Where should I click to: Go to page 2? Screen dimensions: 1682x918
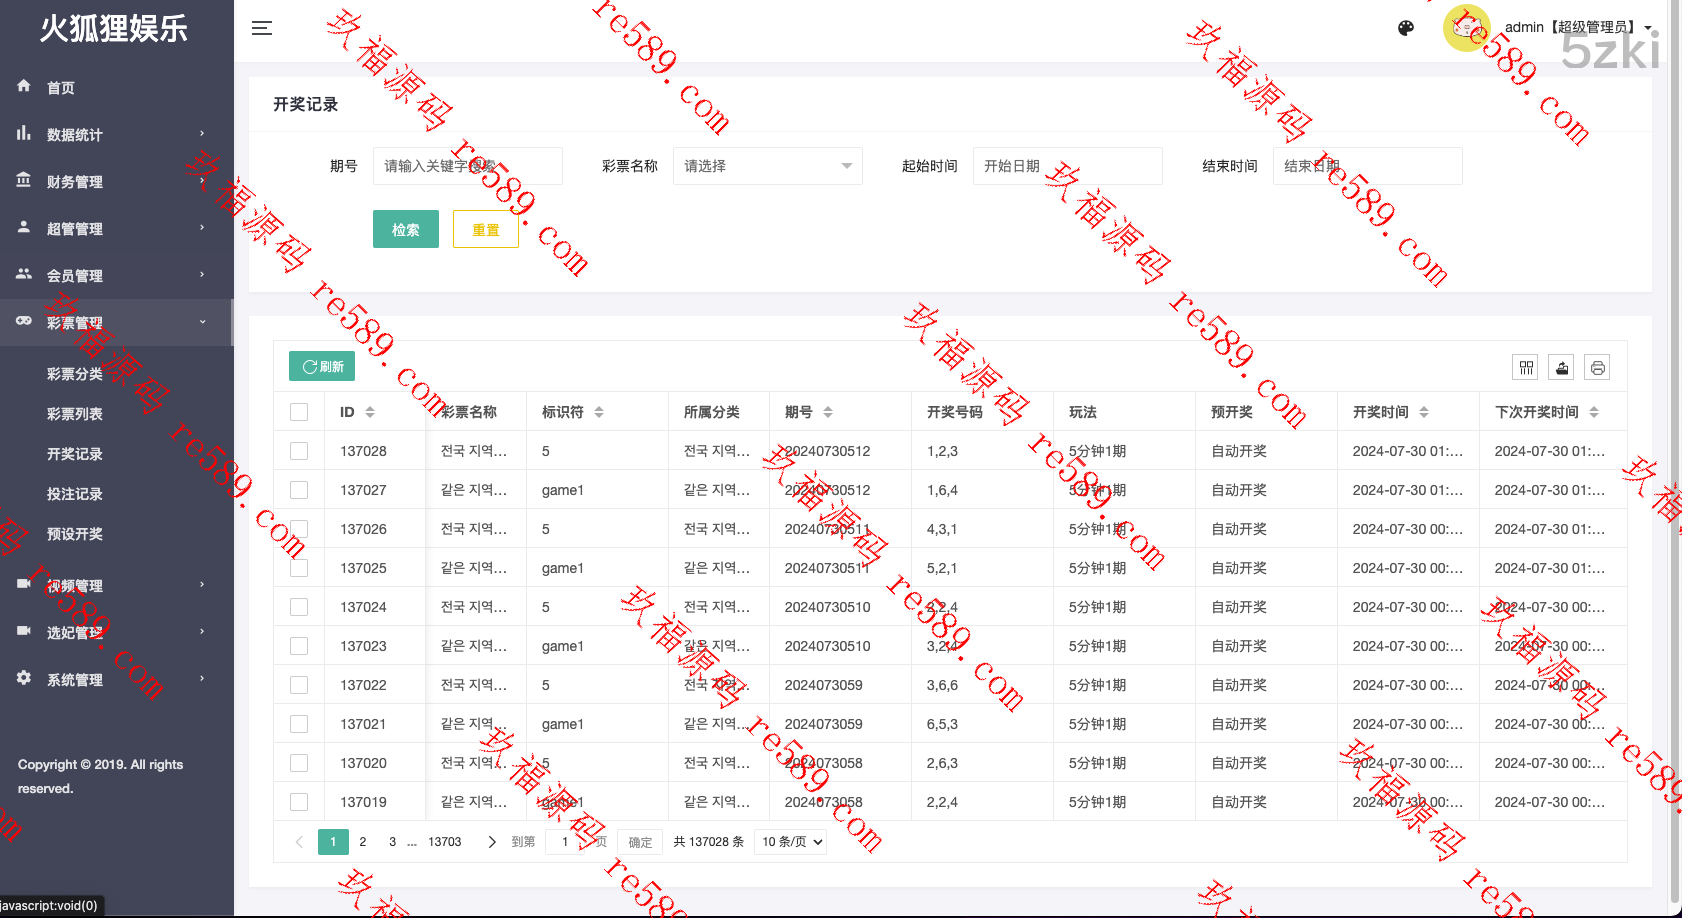tap(363, 842)
